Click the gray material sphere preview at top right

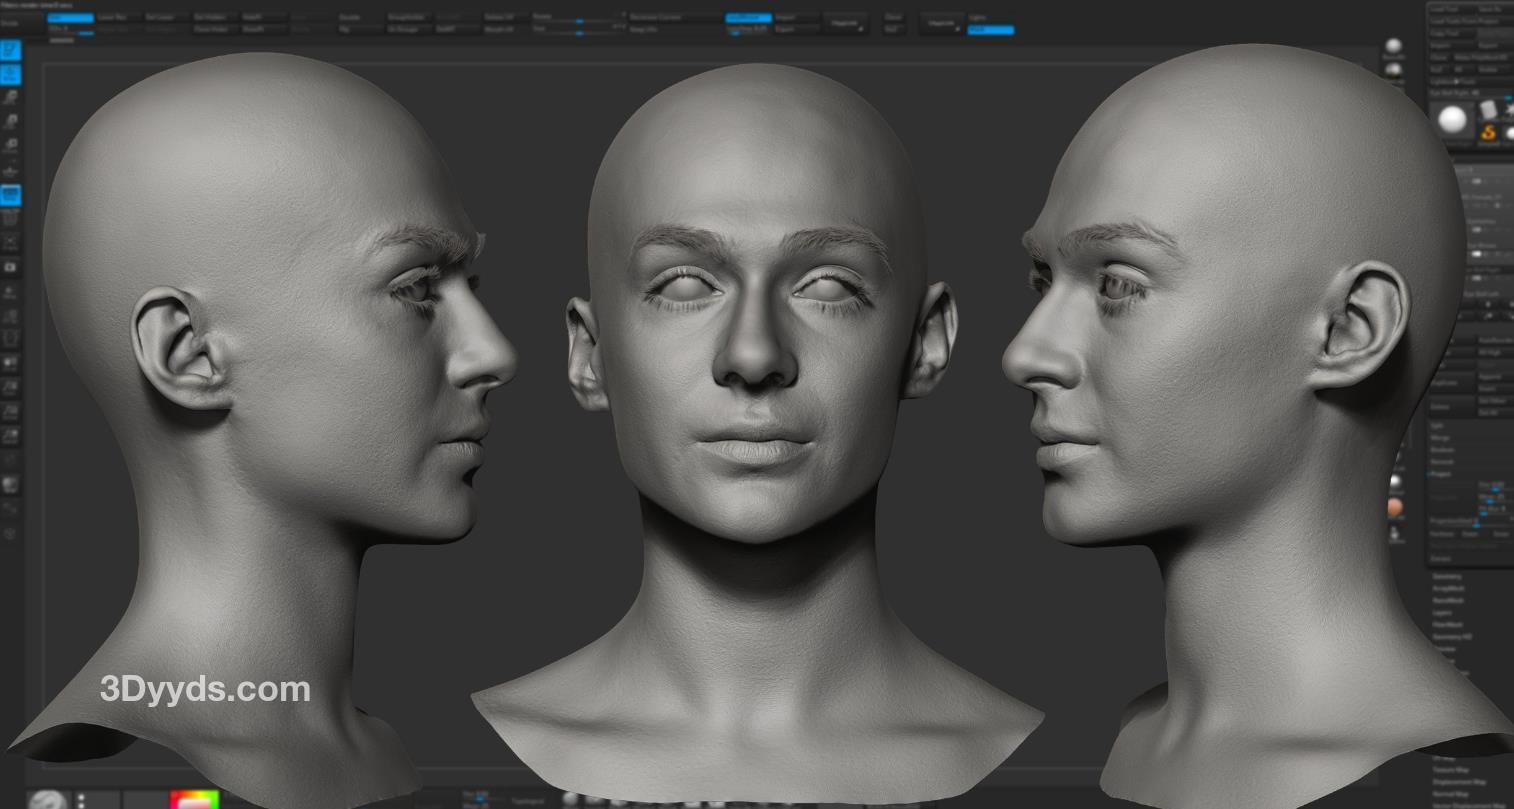[1393, 47]
